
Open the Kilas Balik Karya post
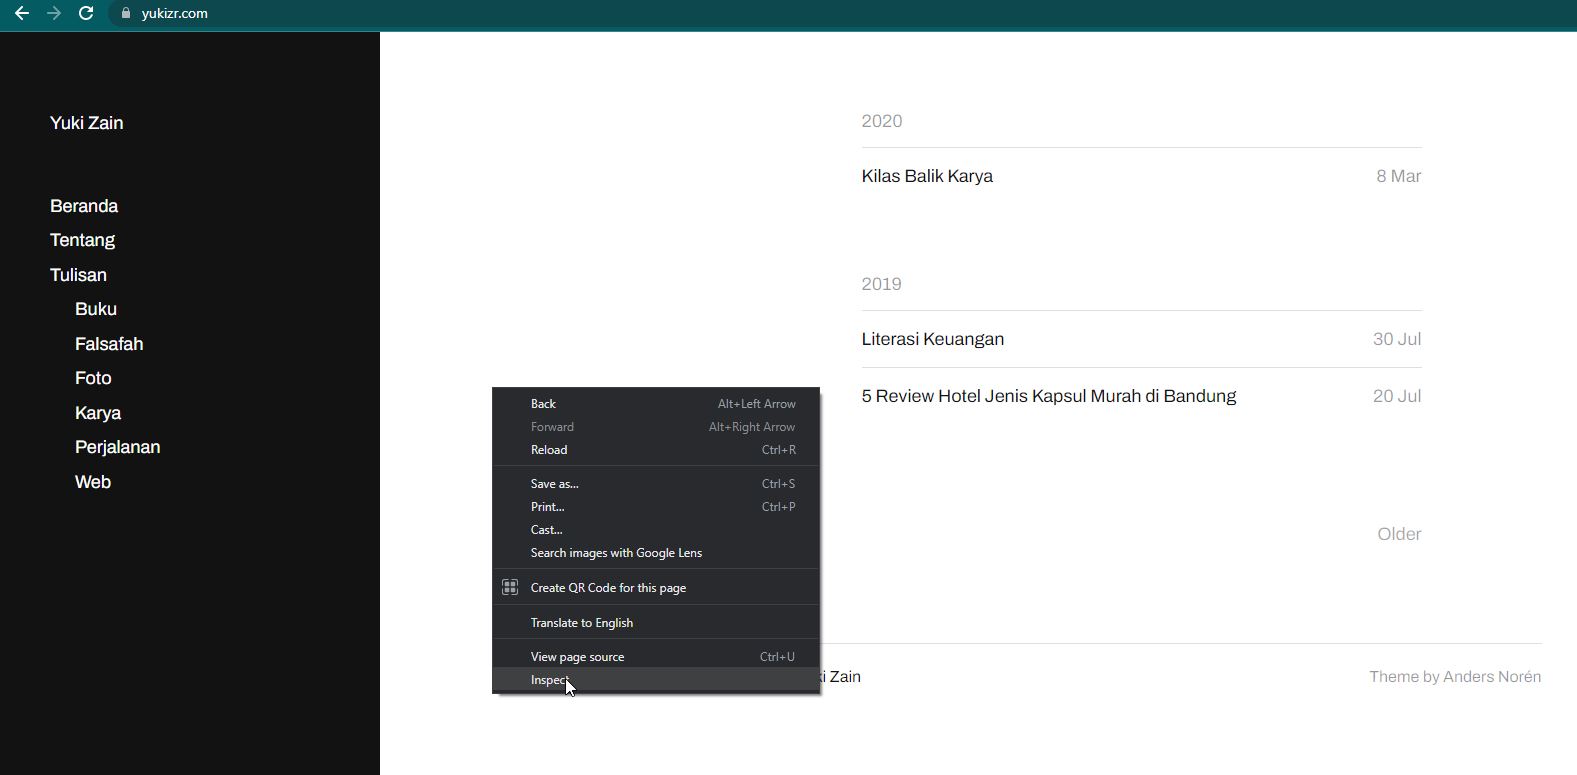(x=927, y=176)
